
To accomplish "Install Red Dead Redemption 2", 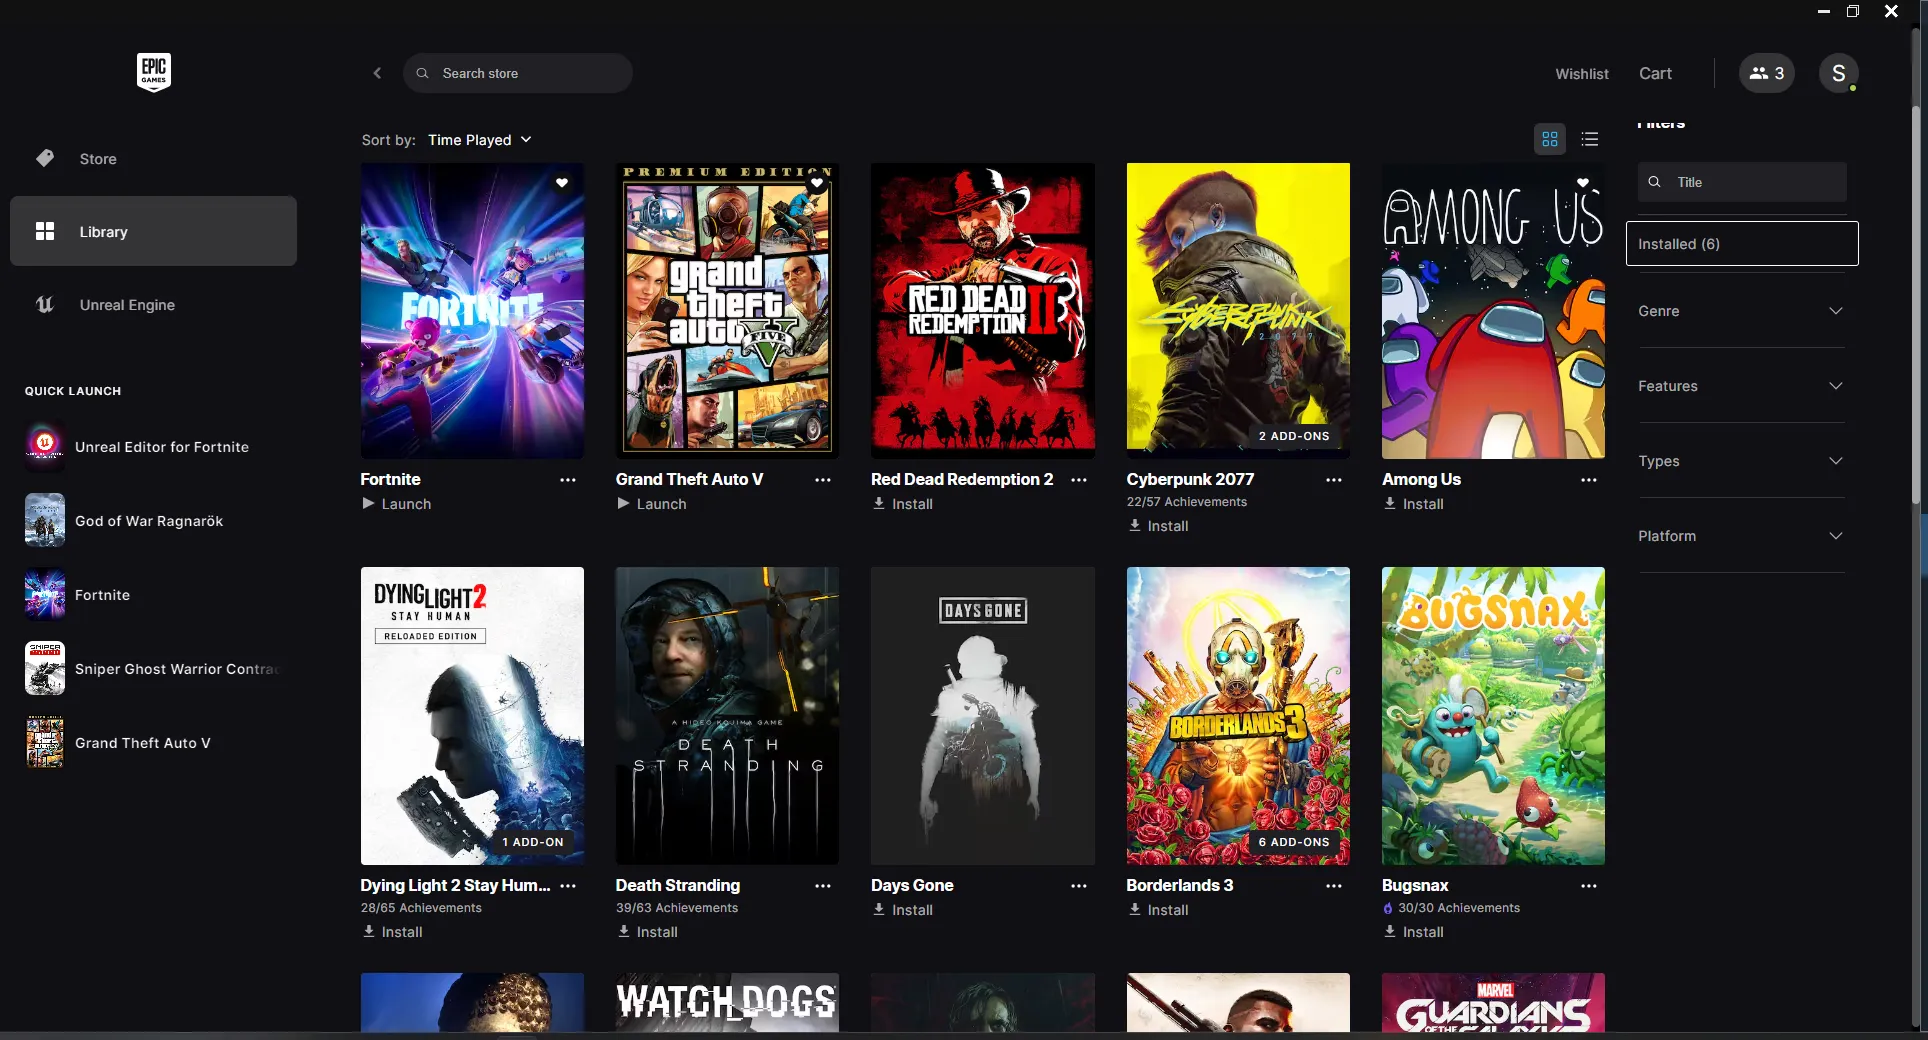I will coord(903,504).
